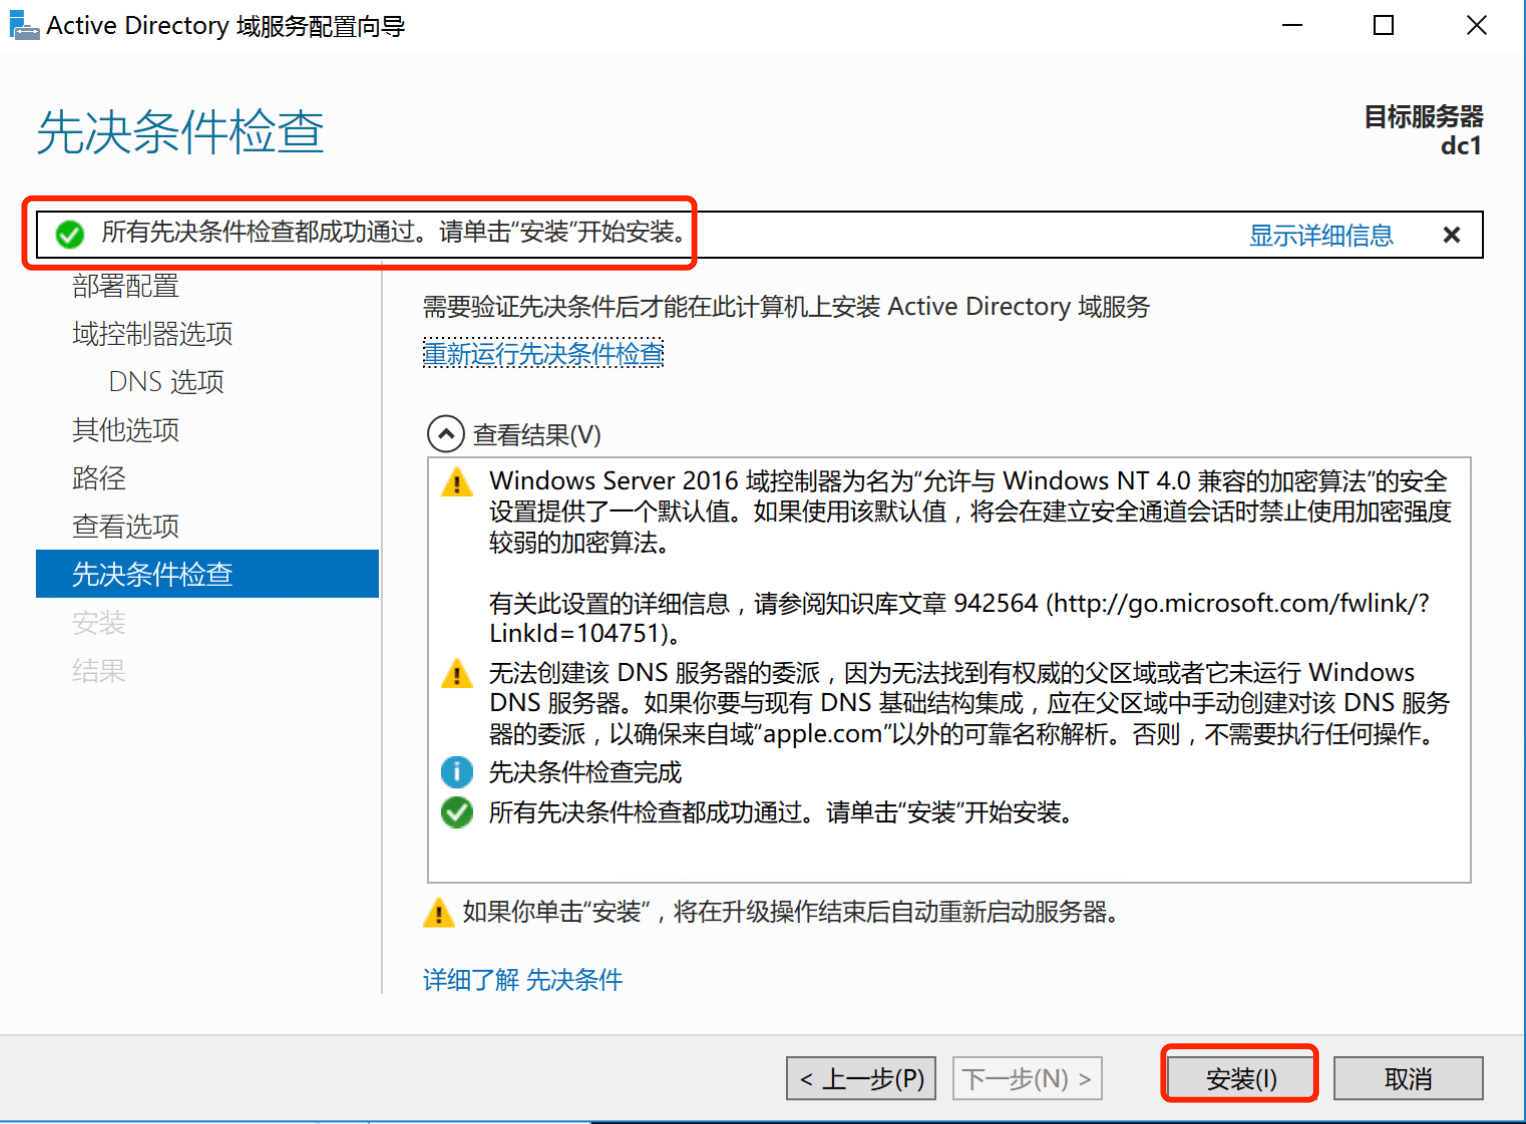
Task: Click the restart warning icon below results
Action: click(438, 913)
